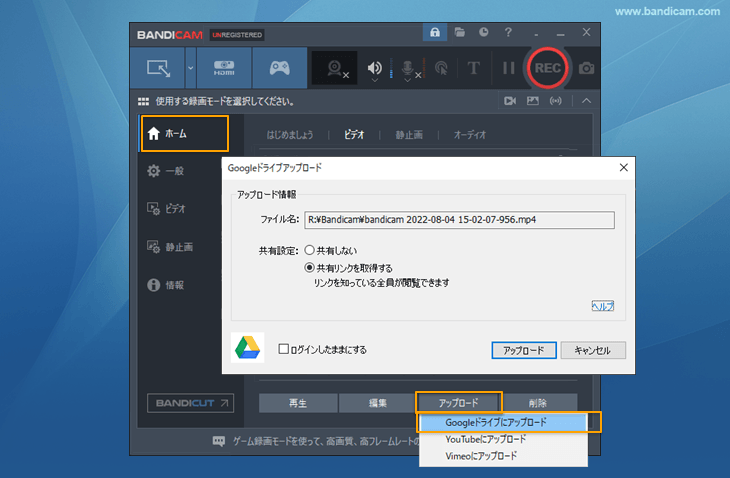This screenshot has width=730, height=478.
Task: Choose YouTubeにアップロード menu item
Action: tap(503, 439)
